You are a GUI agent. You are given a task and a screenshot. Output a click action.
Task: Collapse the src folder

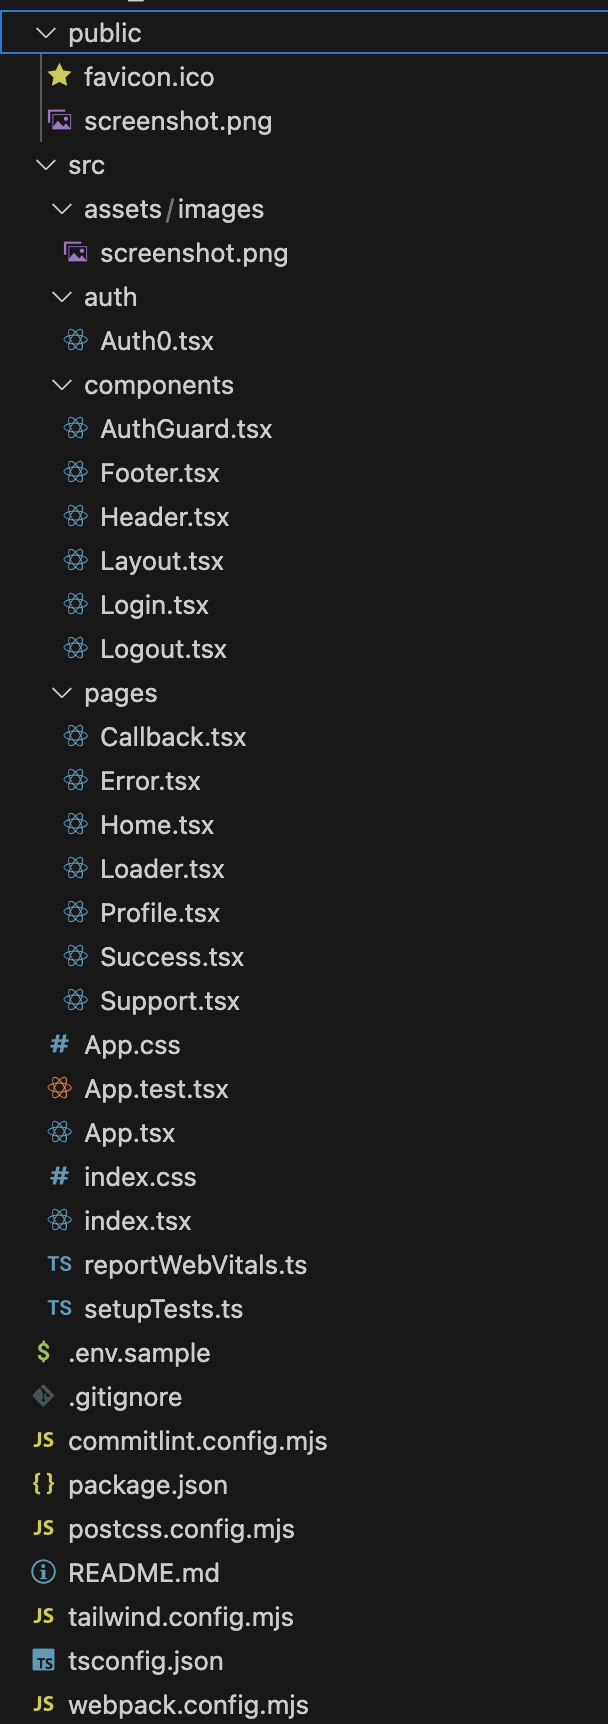45,165
